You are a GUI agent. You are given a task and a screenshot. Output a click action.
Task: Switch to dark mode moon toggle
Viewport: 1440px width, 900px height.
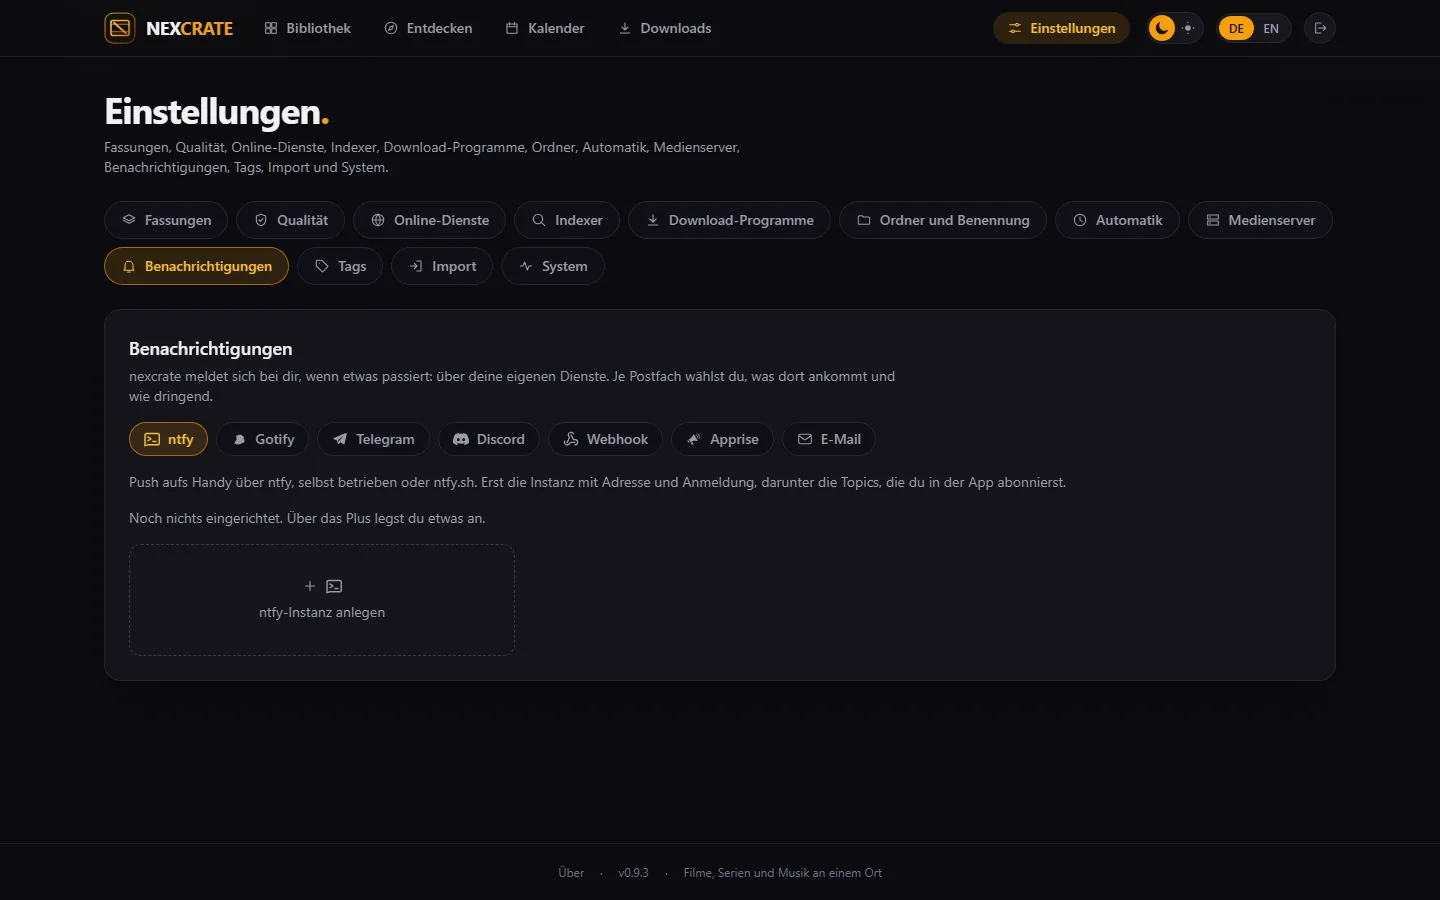pyautogui.click(x=1161, y=28)
